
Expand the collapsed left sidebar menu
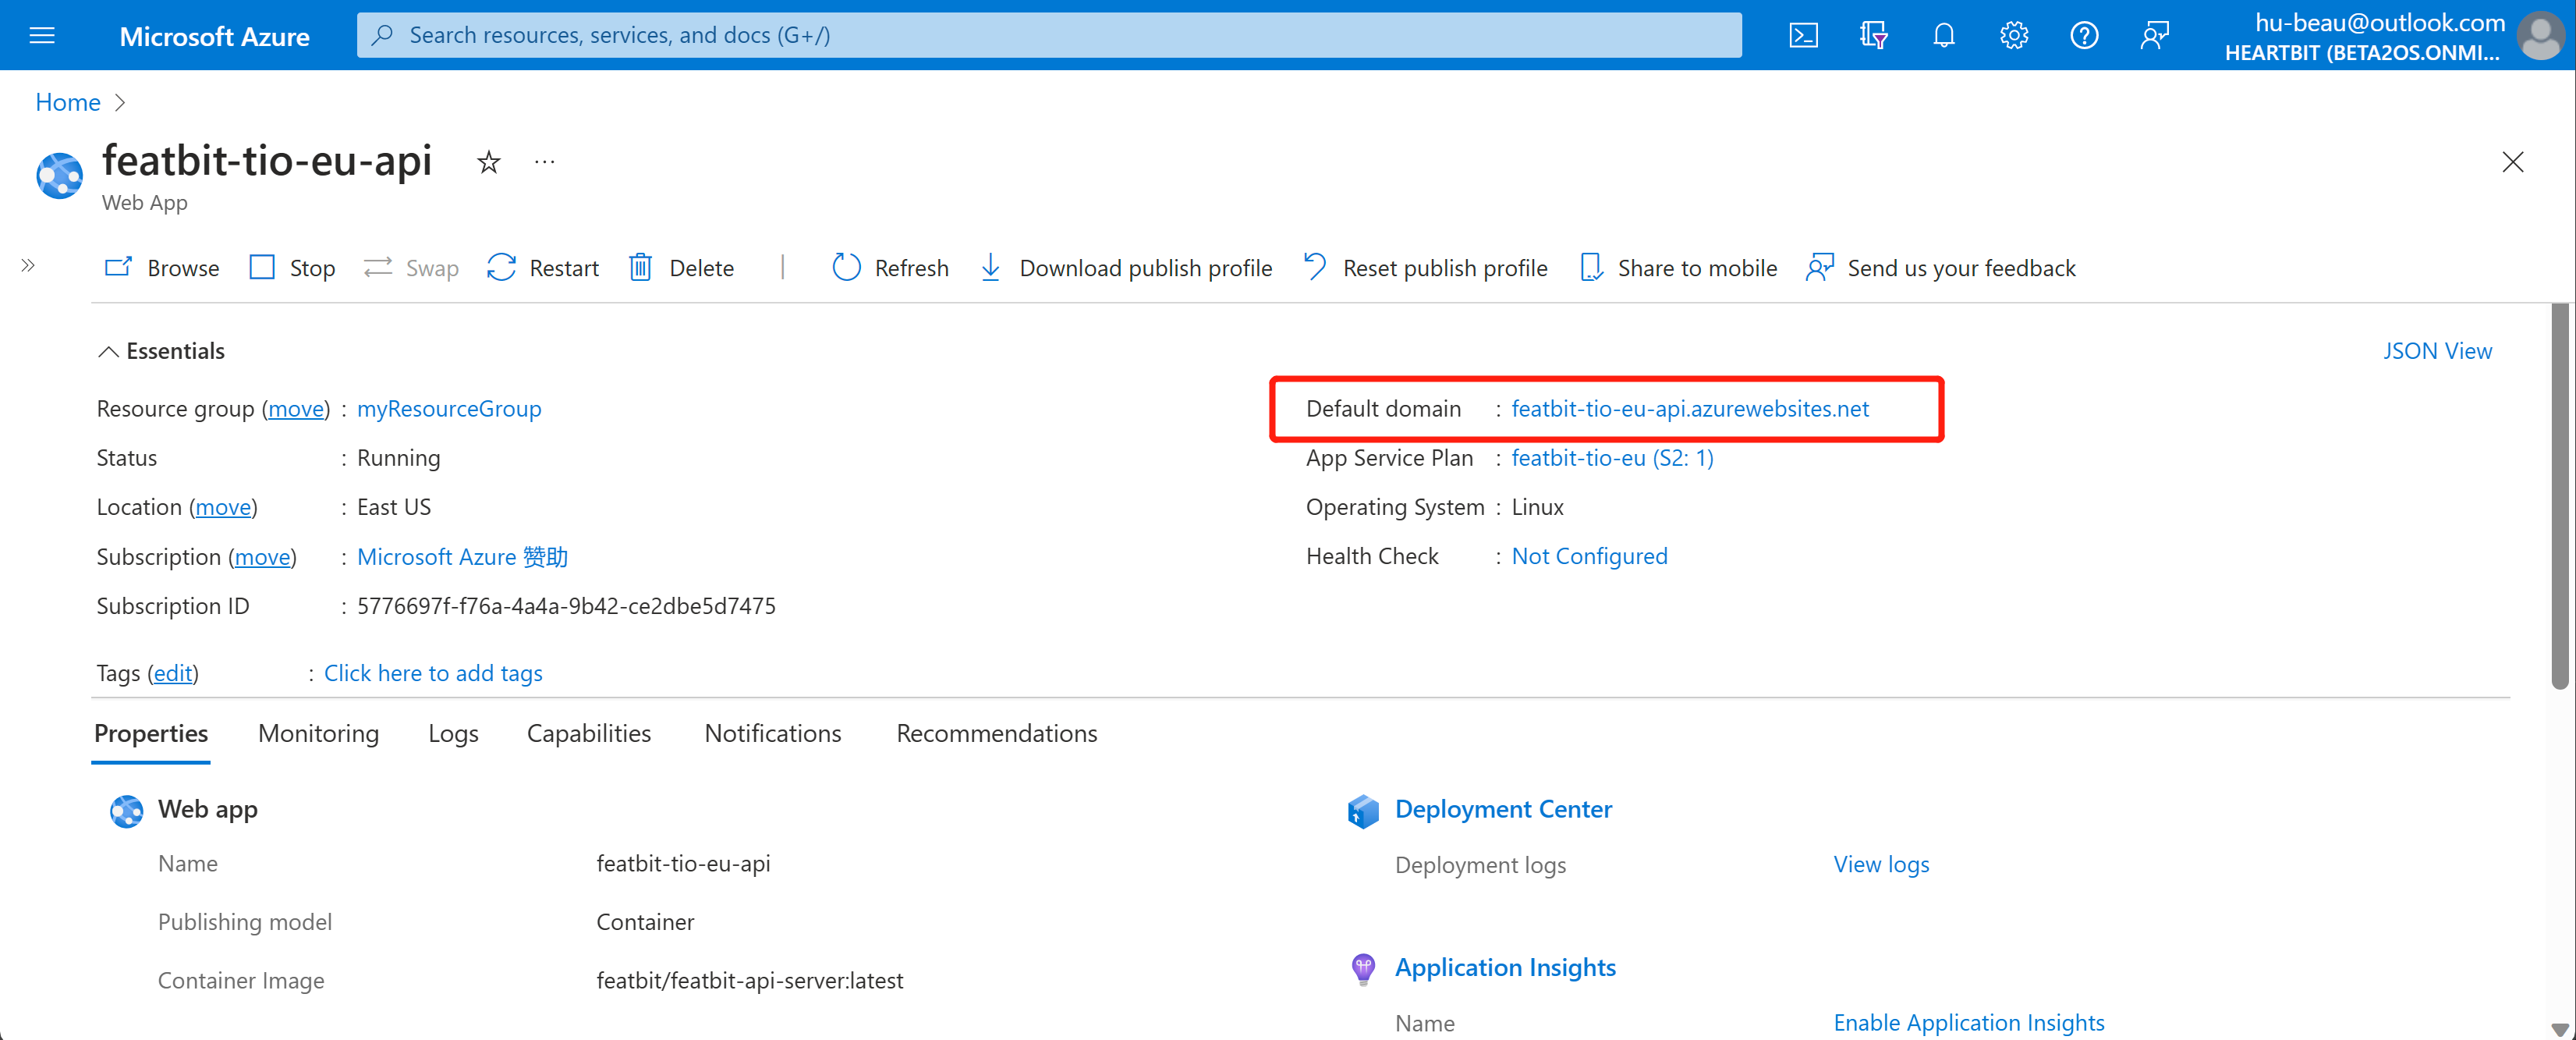pos(28,265)
